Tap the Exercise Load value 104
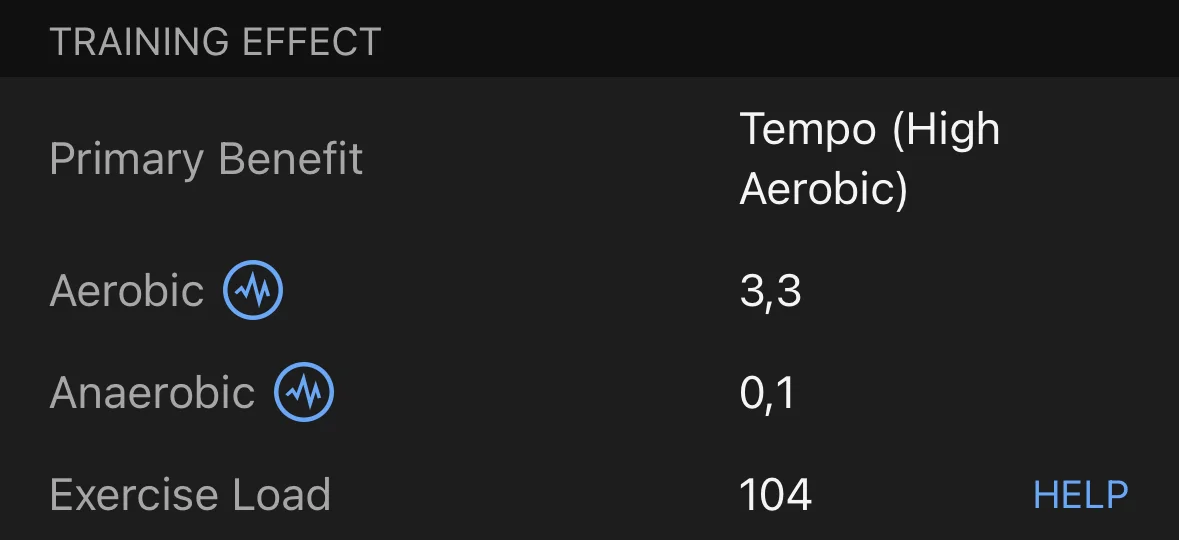1179x540 pixels. [x=775, y=496]
